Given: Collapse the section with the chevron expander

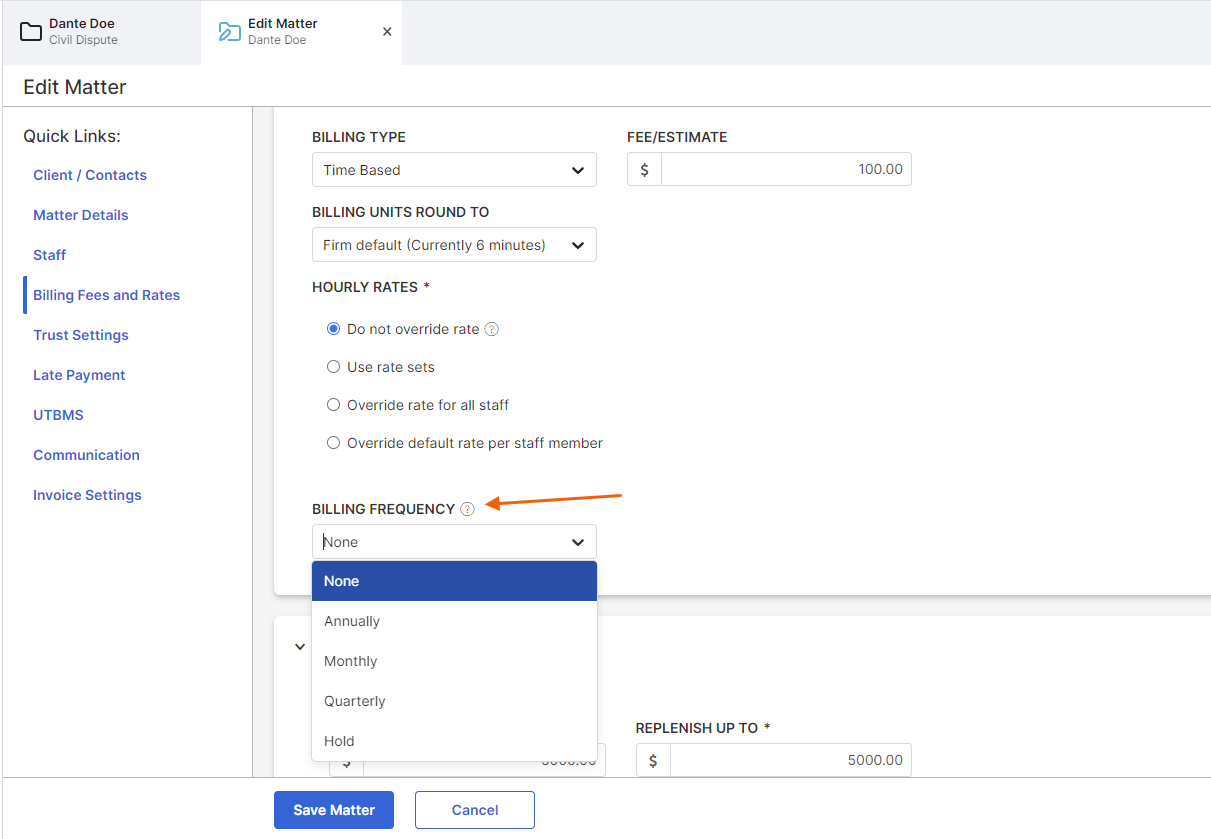Looking at the screenshot, I should click(x=299, y=647).
